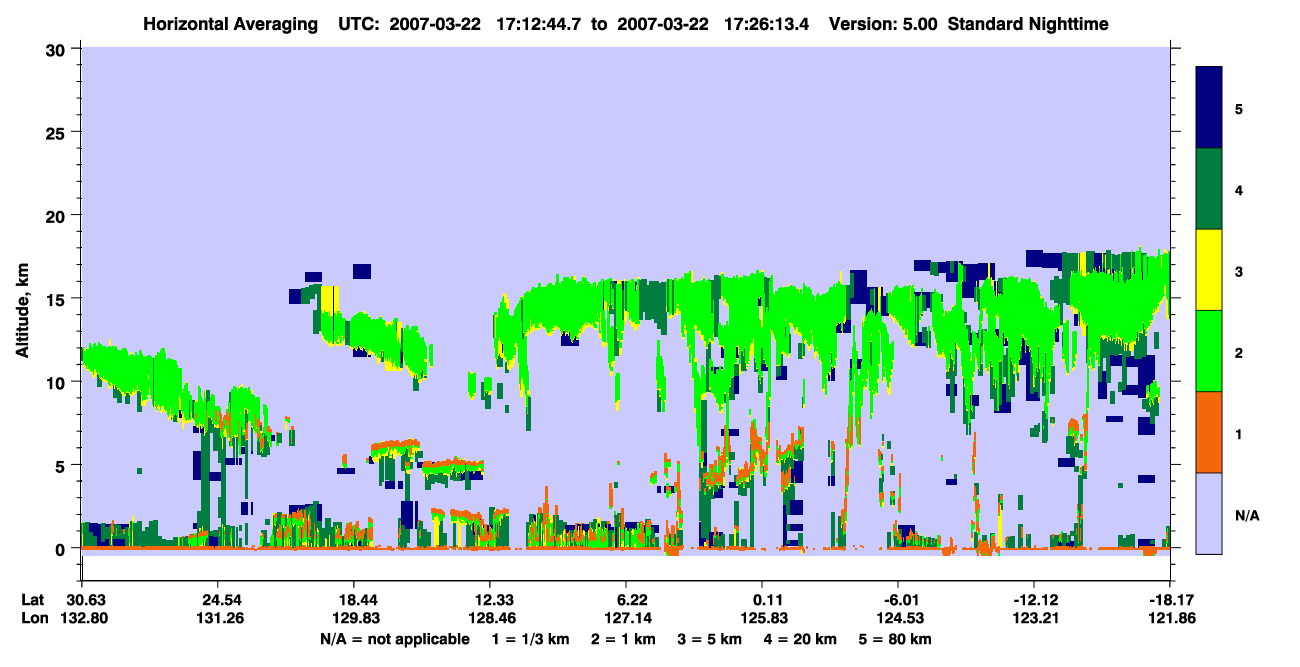Click the 'Lat' row label
1300x667 pixels.
34,600
